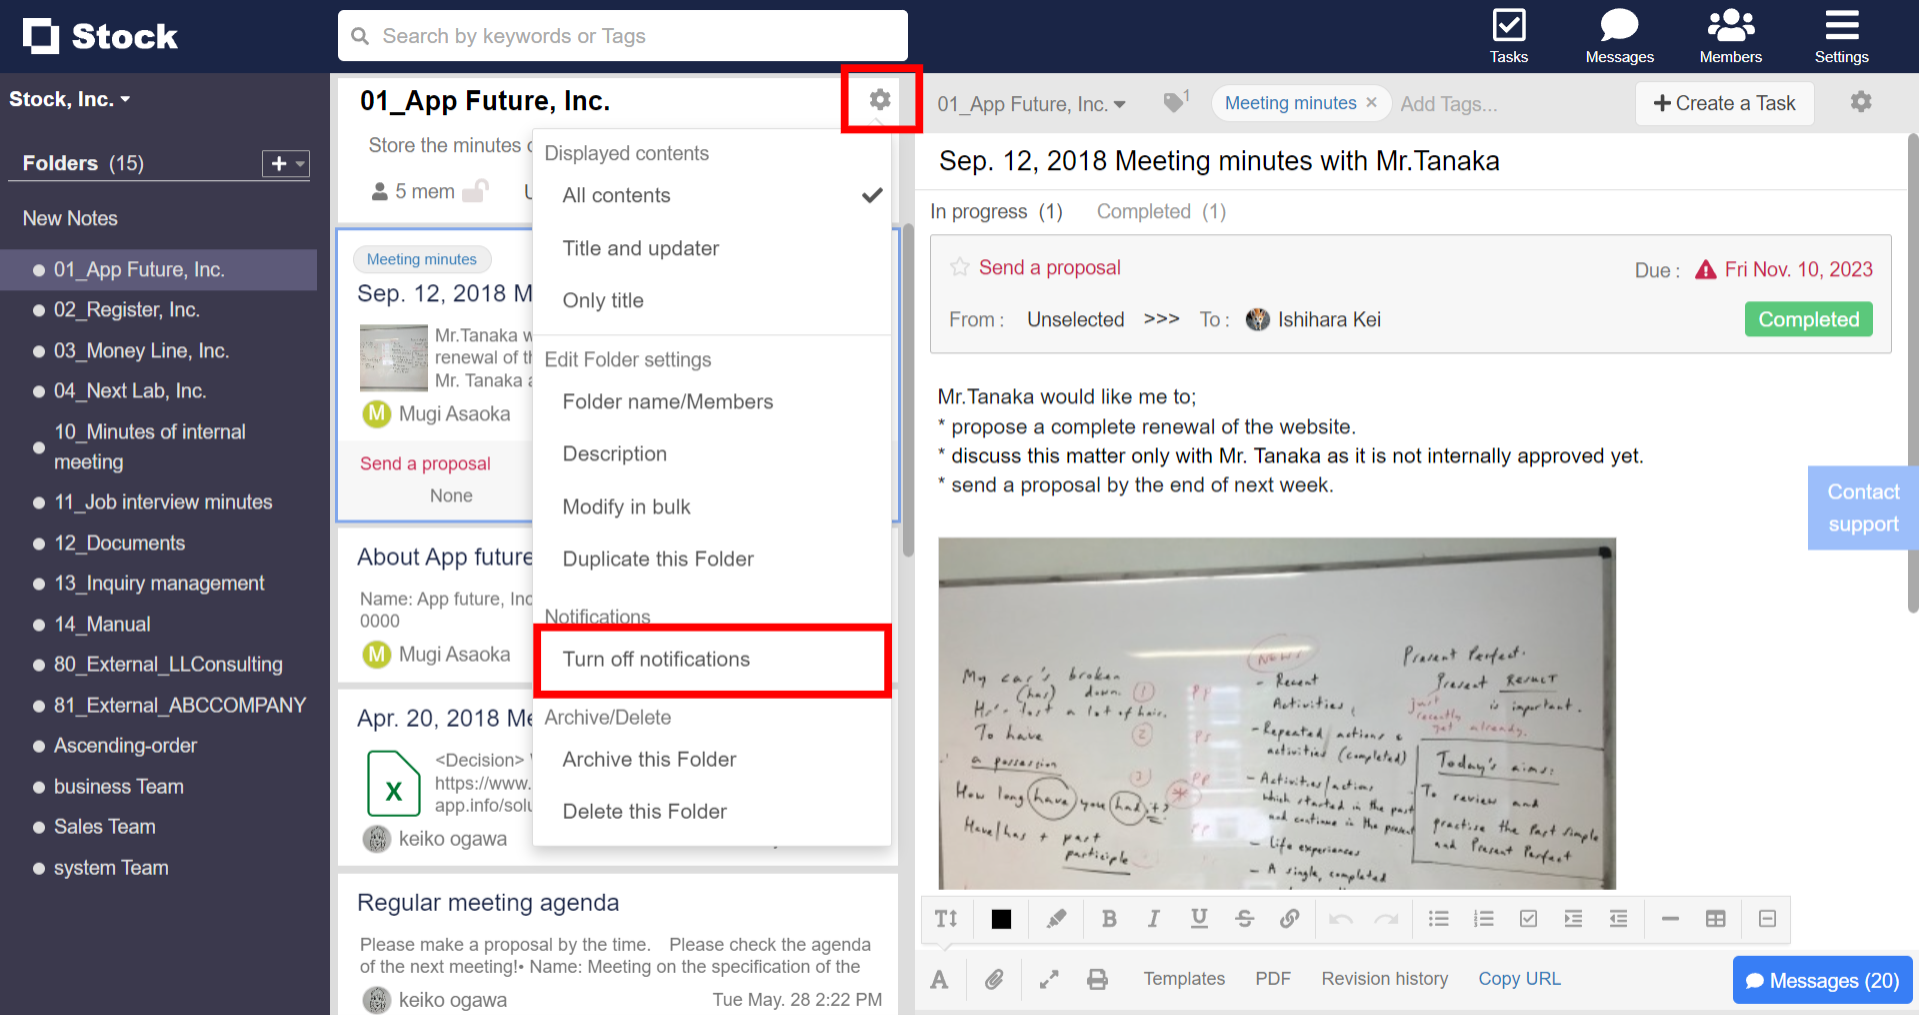
Task: Open the Revision history link
Action: 1384,979
